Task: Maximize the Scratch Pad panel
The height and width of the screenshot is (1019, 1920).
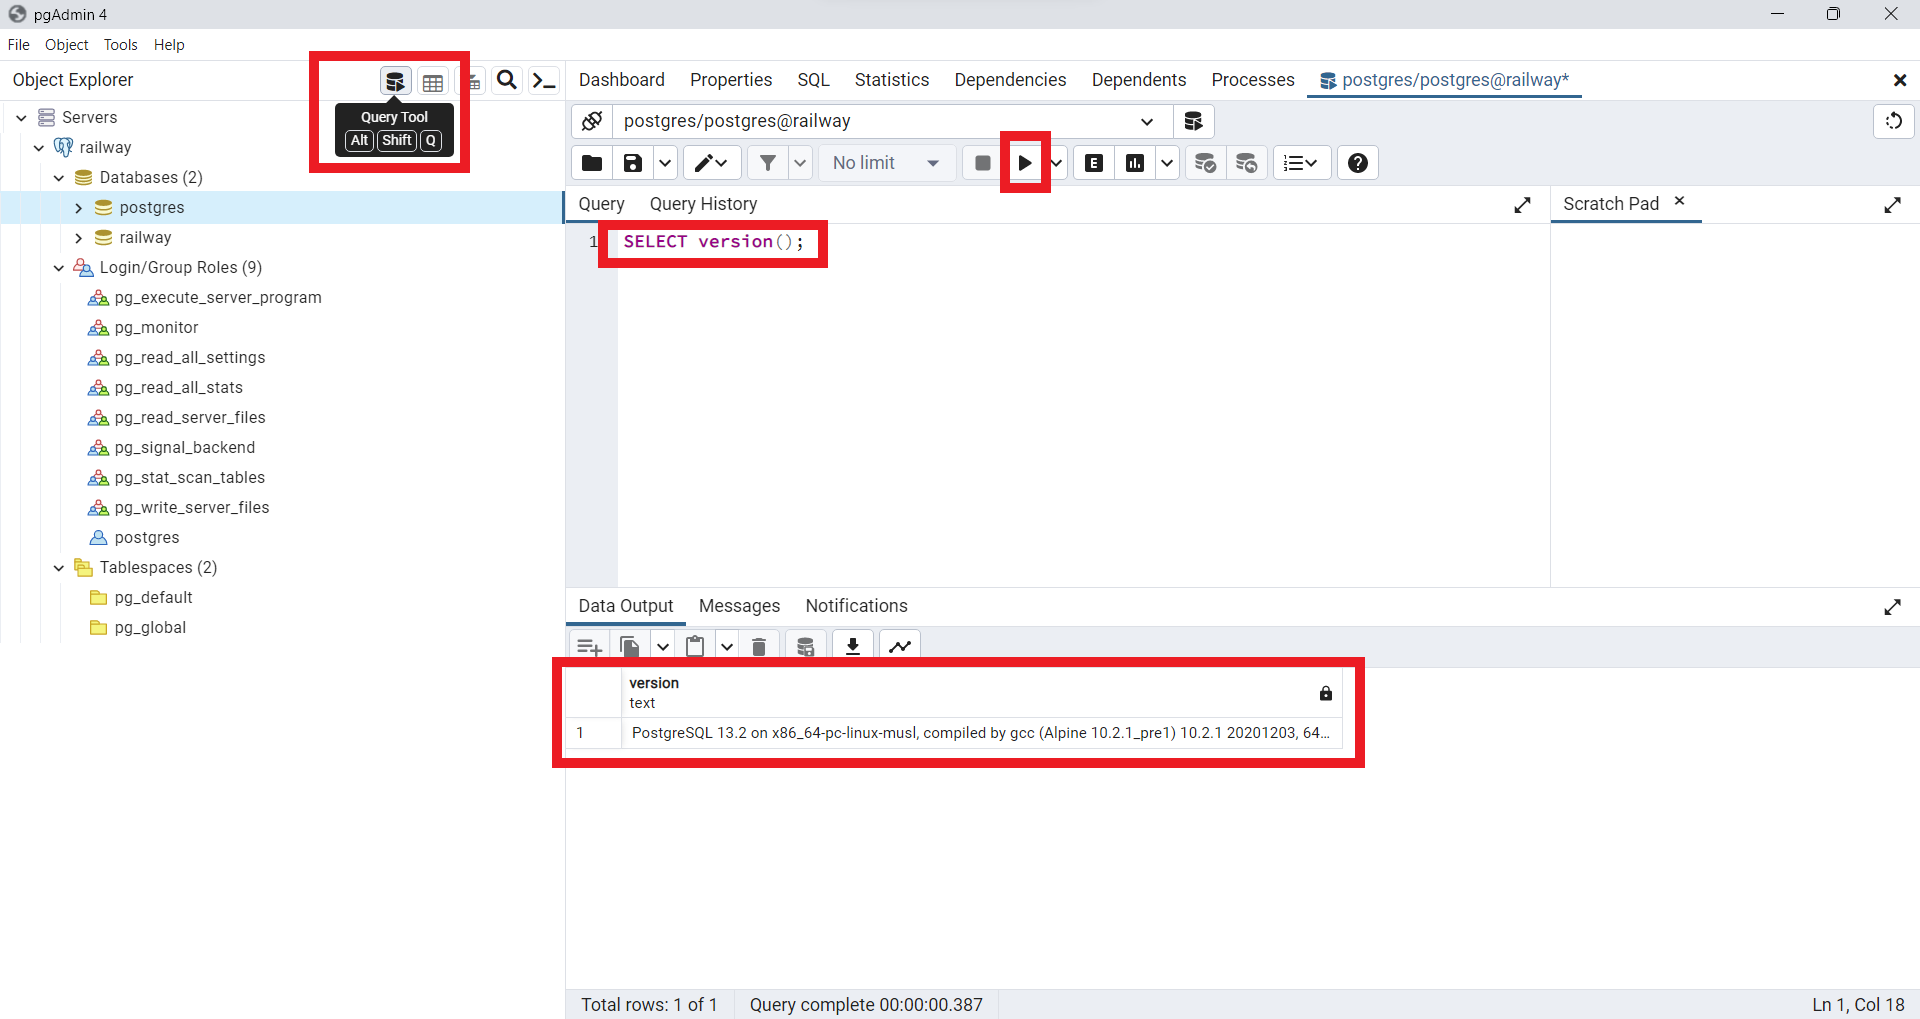Action: [x=1892, y=205]
